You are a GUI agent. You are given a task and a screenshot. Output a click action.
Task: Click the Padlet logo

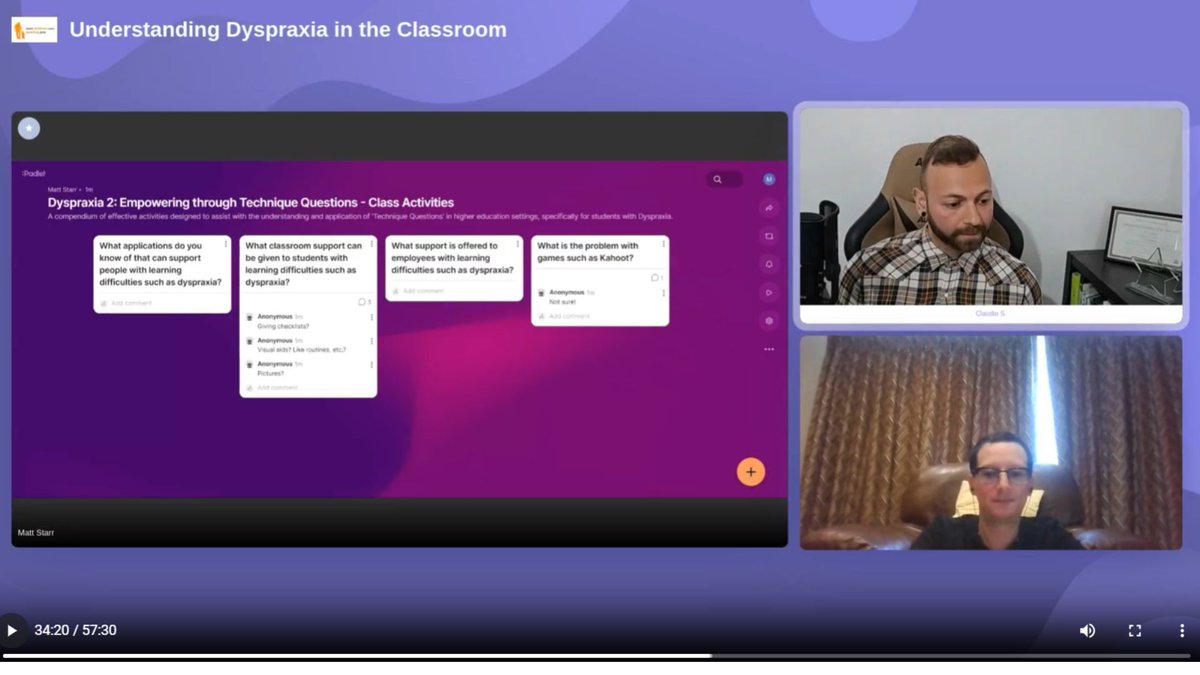34,173
